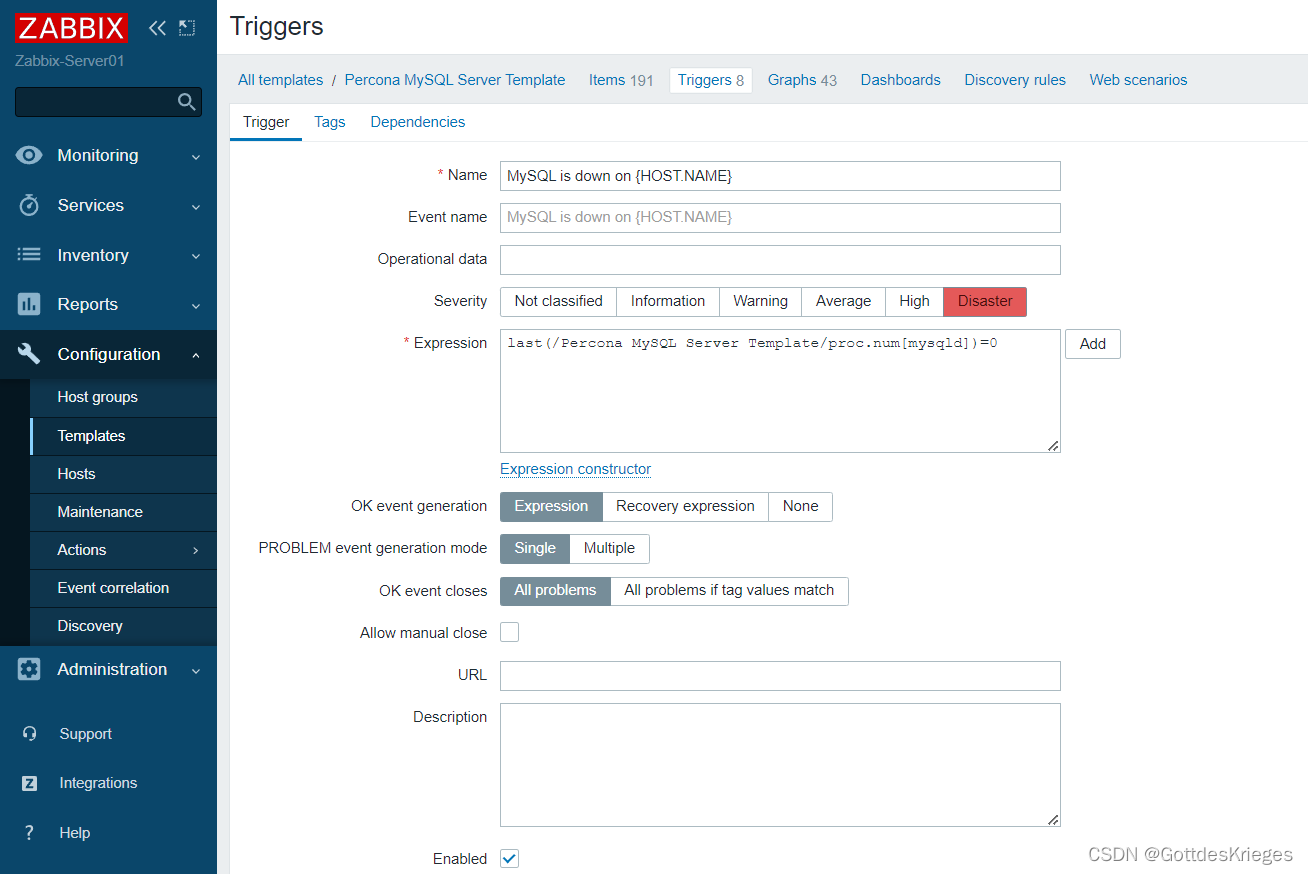The height and width of the screenshot is (874, 1308).
Task: Click the Support headset icon
Action: coord(30,734)
